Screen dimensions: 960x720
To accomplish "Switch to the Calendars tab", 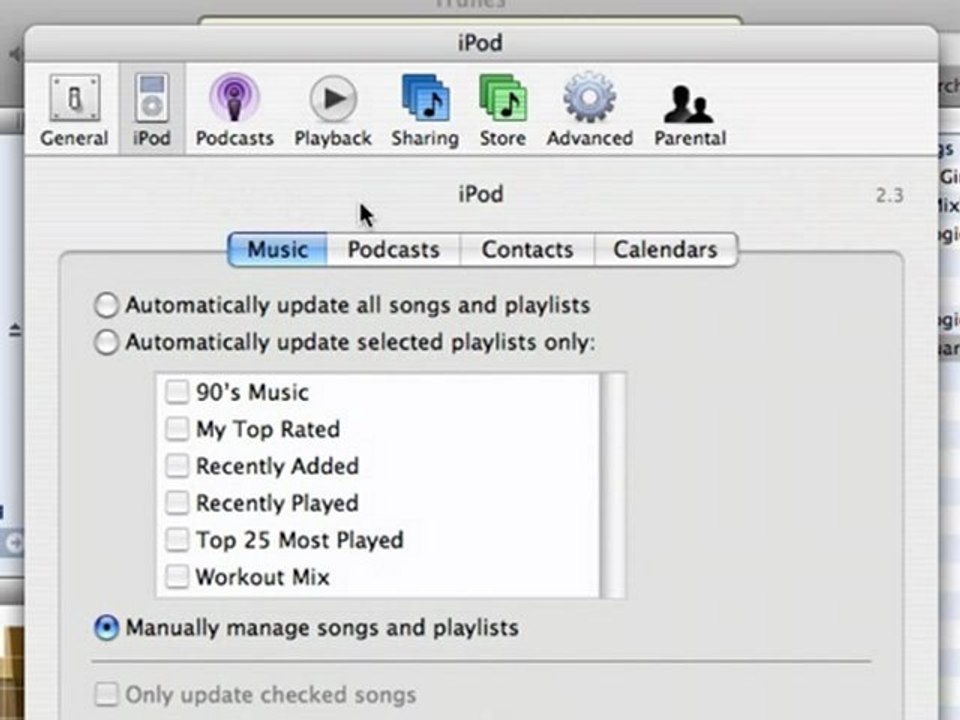I will [x=666, y=250].
